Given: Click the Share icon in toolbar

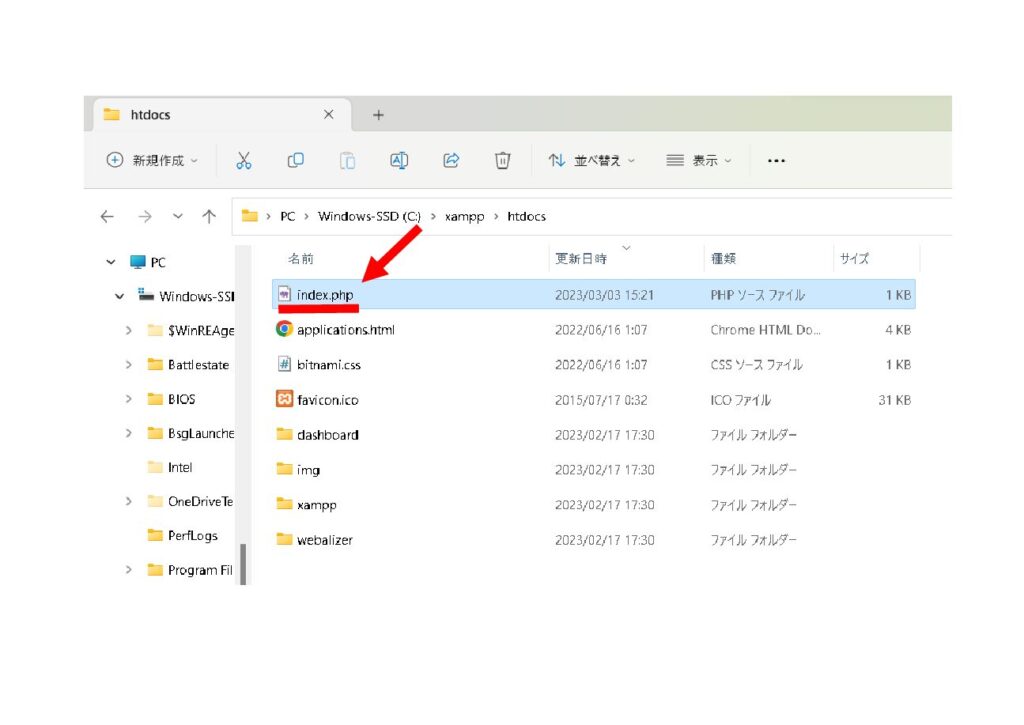Looking at the screenshot, I should pos(451,160).
